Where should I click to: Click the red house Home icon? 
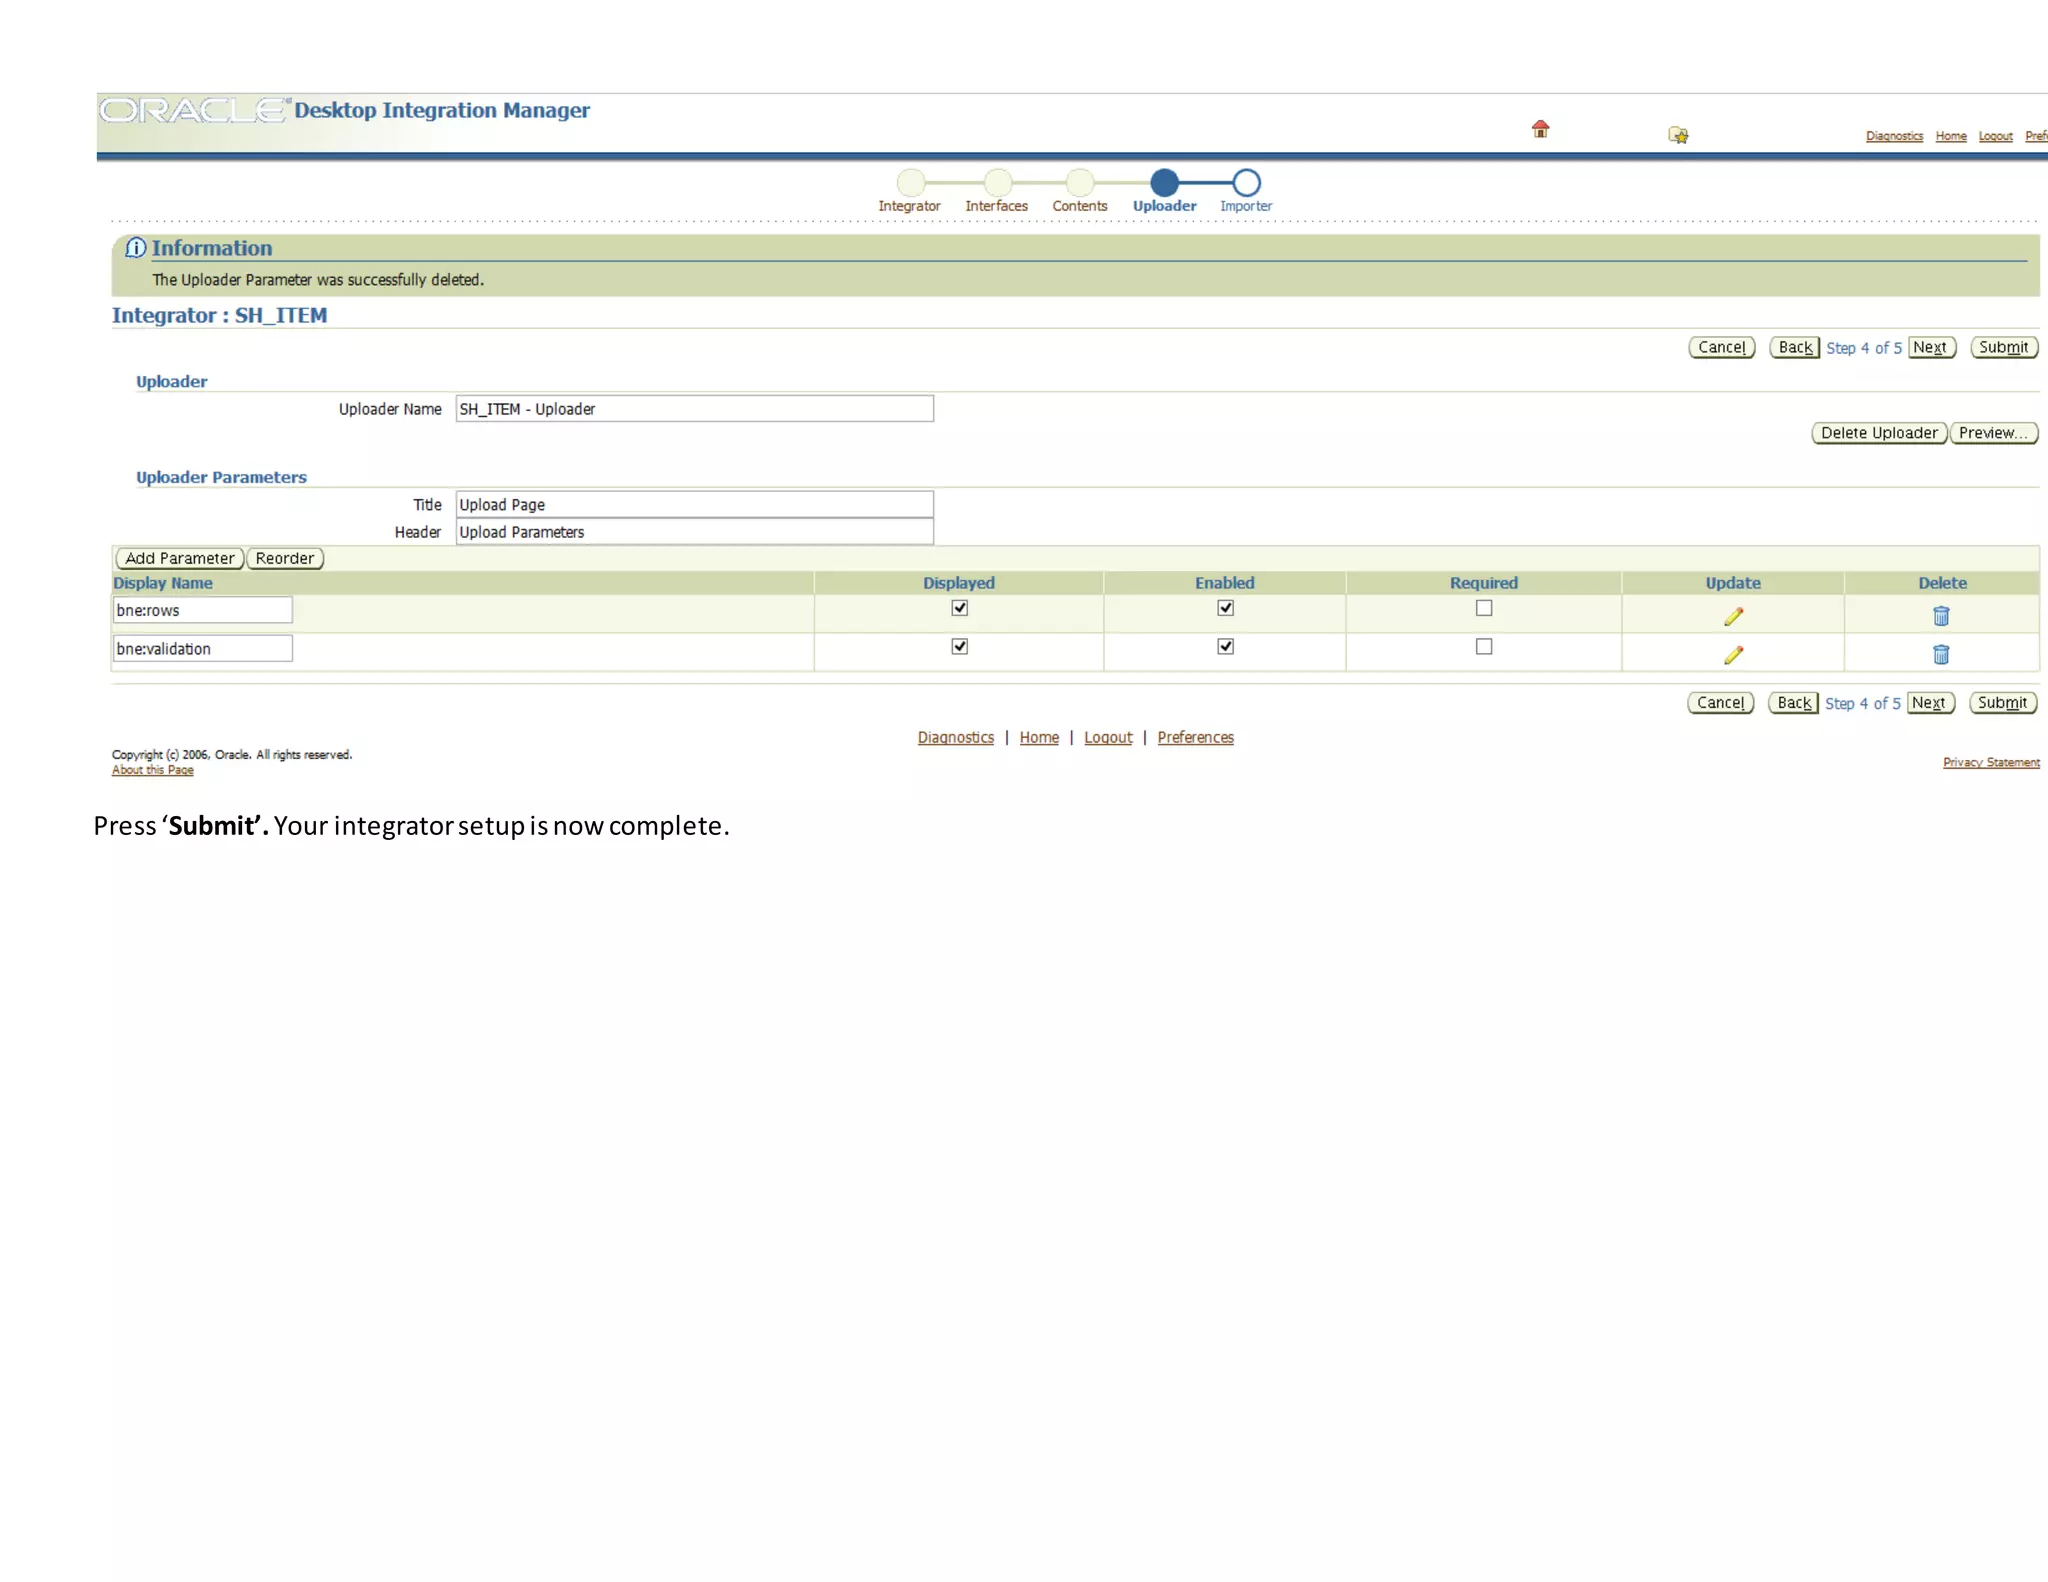coord(1540,129)
